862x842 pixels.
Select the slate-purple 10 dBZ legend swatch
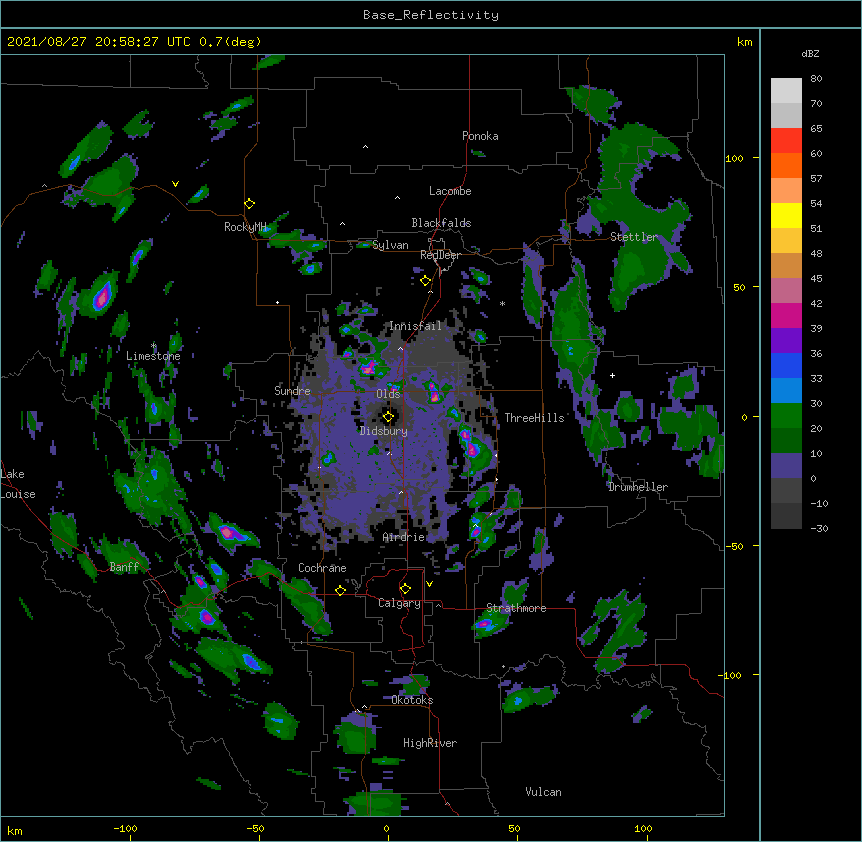pos(786,466)
